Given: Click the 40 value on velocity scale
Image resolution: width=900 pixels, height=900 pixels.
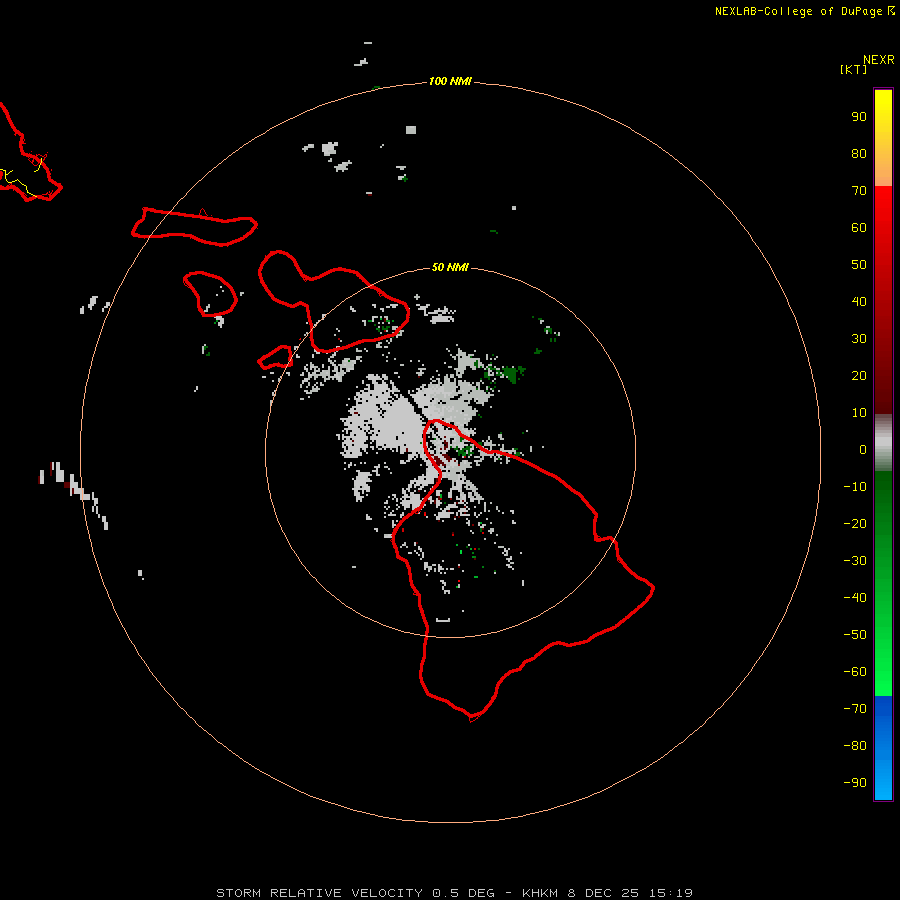Looking at the screenshot, I should coord(859,301).
